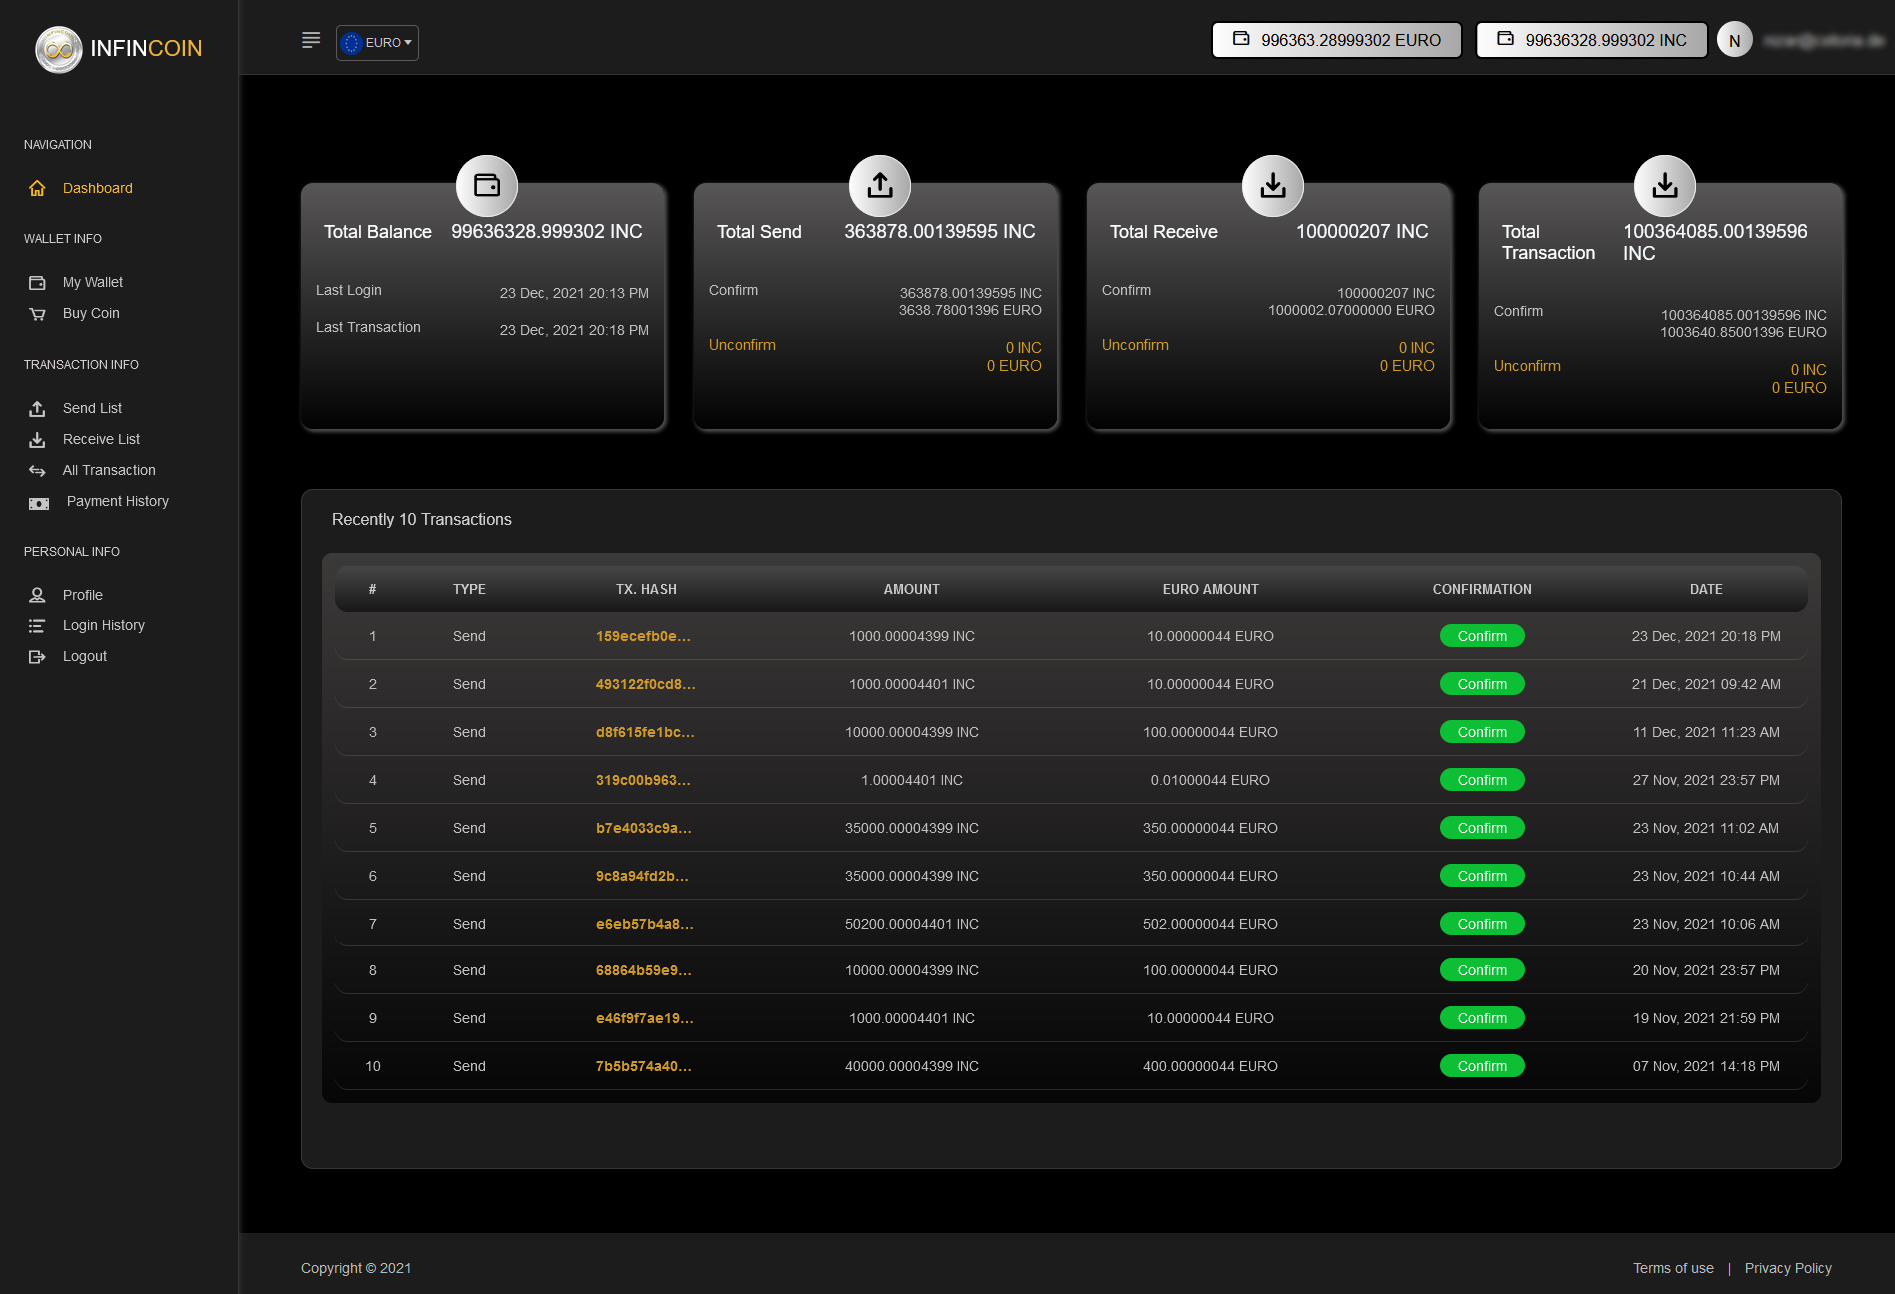
Task: Click the Total Receive download icon
Action: click(1272, 185)
